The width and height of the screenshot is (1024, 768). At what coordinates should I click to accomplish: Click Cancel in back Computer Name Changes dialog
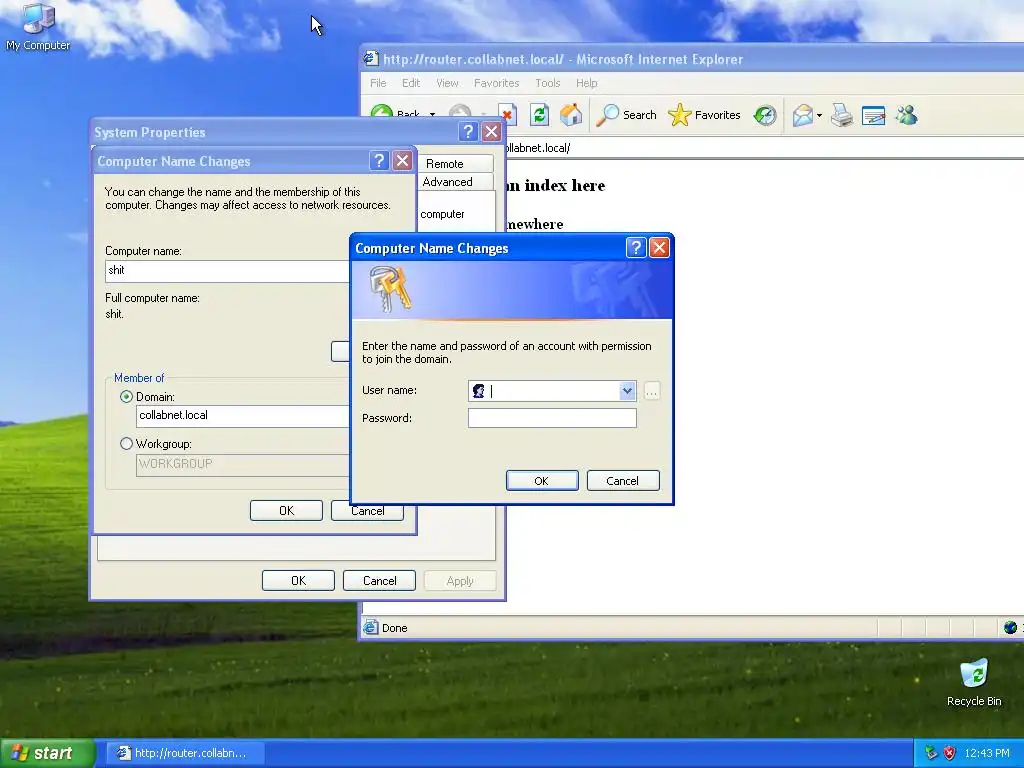tap(367, 512)
